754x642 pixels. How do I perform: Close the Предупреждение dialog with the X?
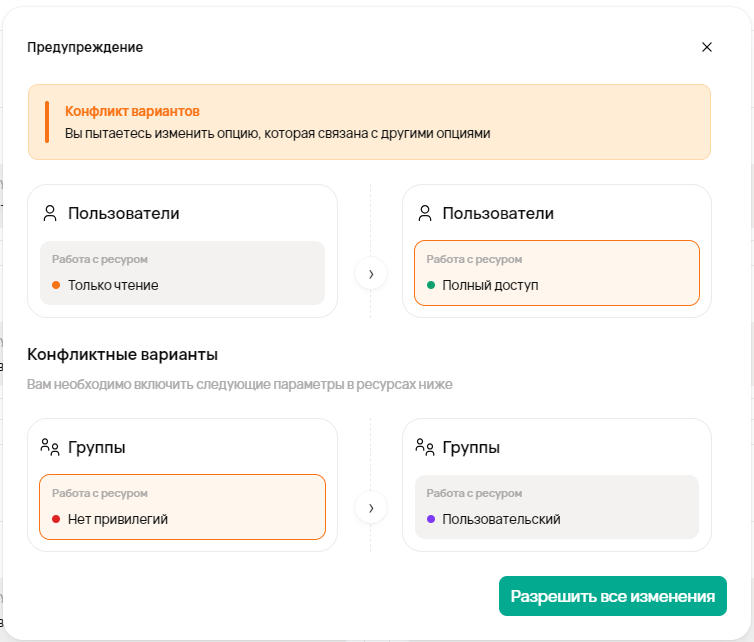[x=707, y=47]
